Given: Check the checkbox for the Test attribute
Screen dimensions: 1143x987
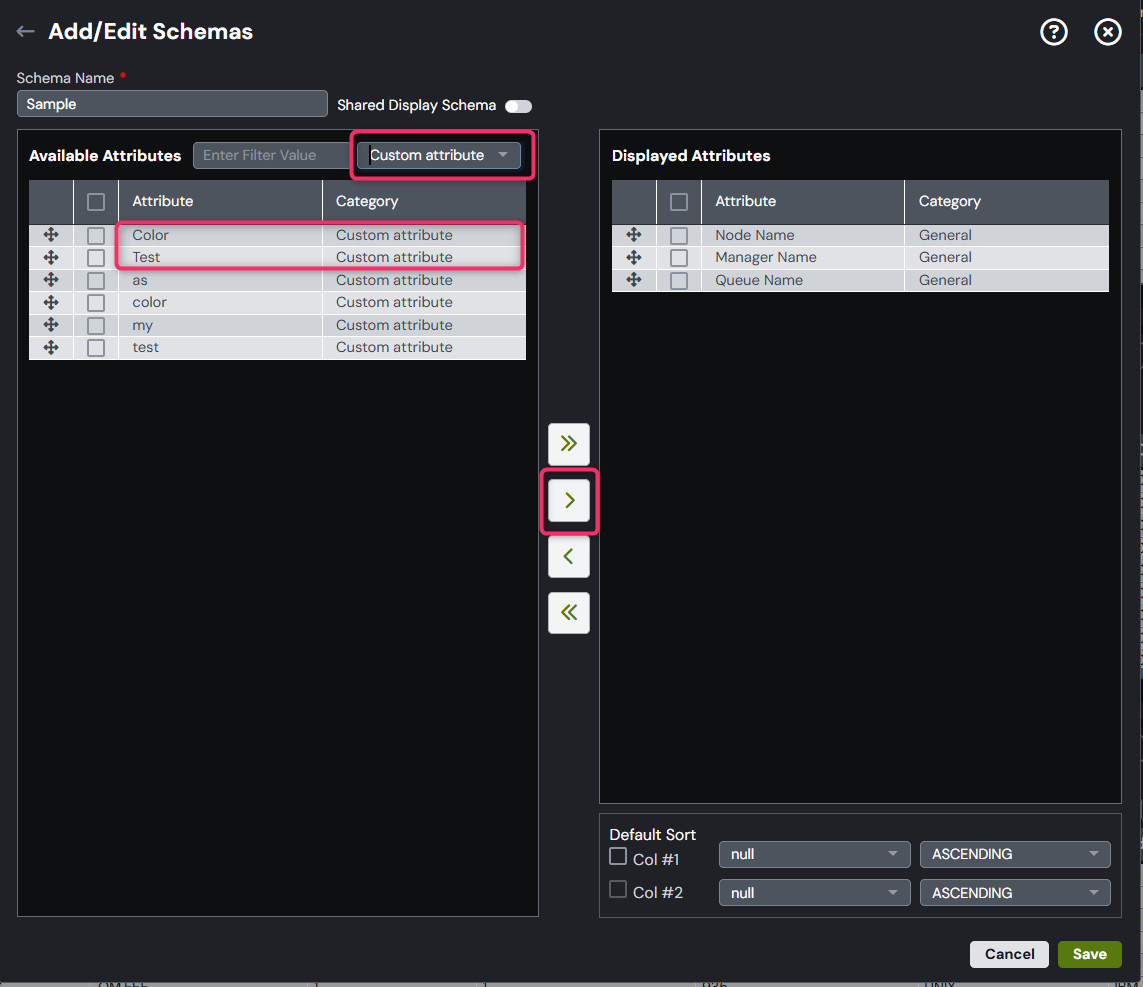Looking at the screenshot, I should [95, 257].
